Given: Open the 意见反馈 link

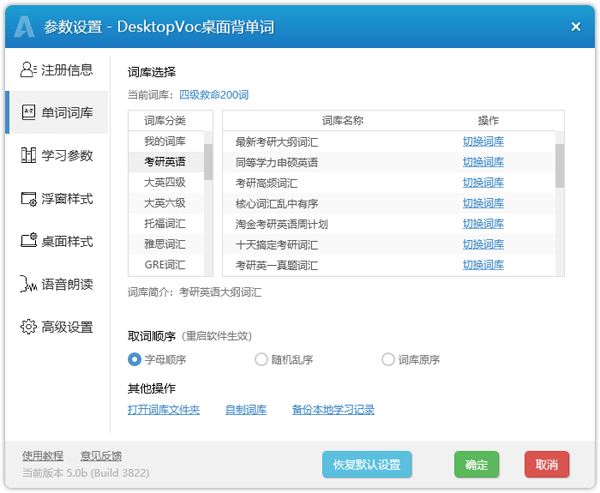Looking at the screenshot, I should point(101,456).
